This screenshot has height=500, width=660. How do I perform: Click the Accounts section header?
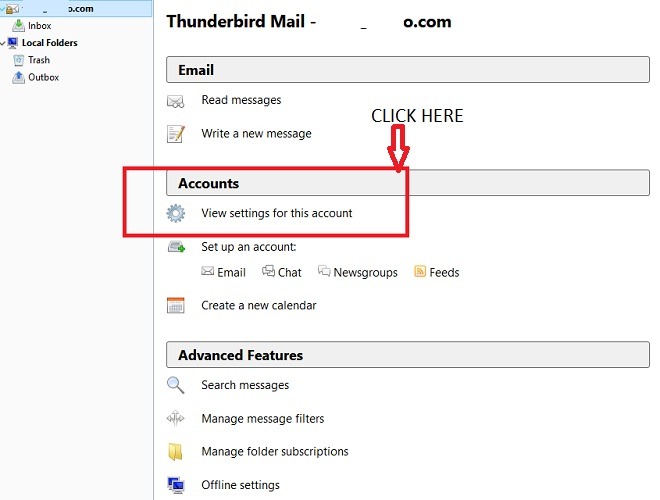[408, 183]
